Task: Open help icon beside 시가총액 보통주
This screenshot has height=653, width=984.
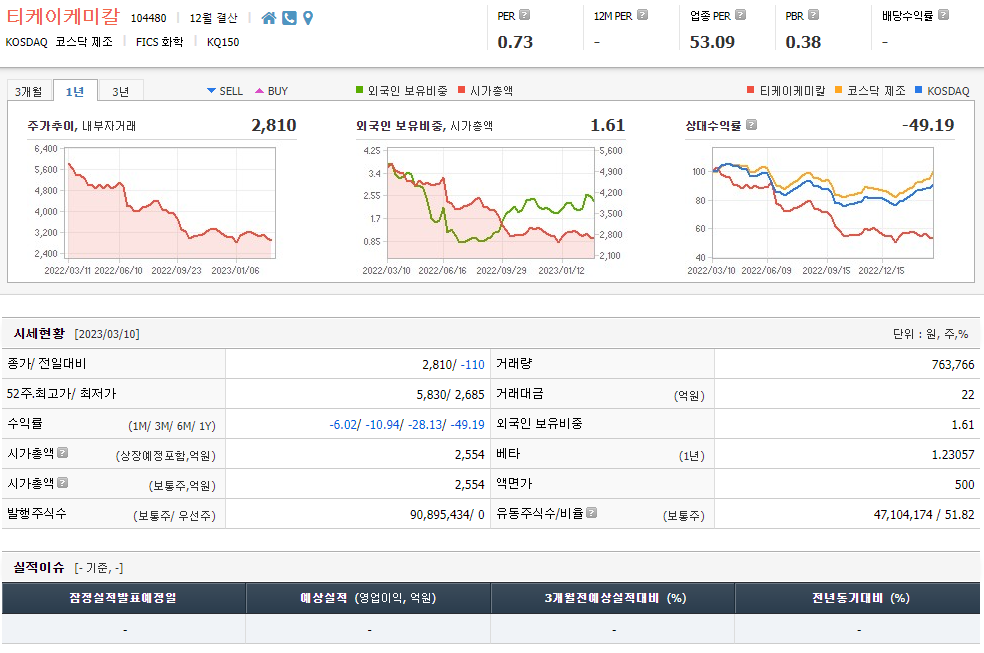Action: pyautogui.click(x=62, y=482)
